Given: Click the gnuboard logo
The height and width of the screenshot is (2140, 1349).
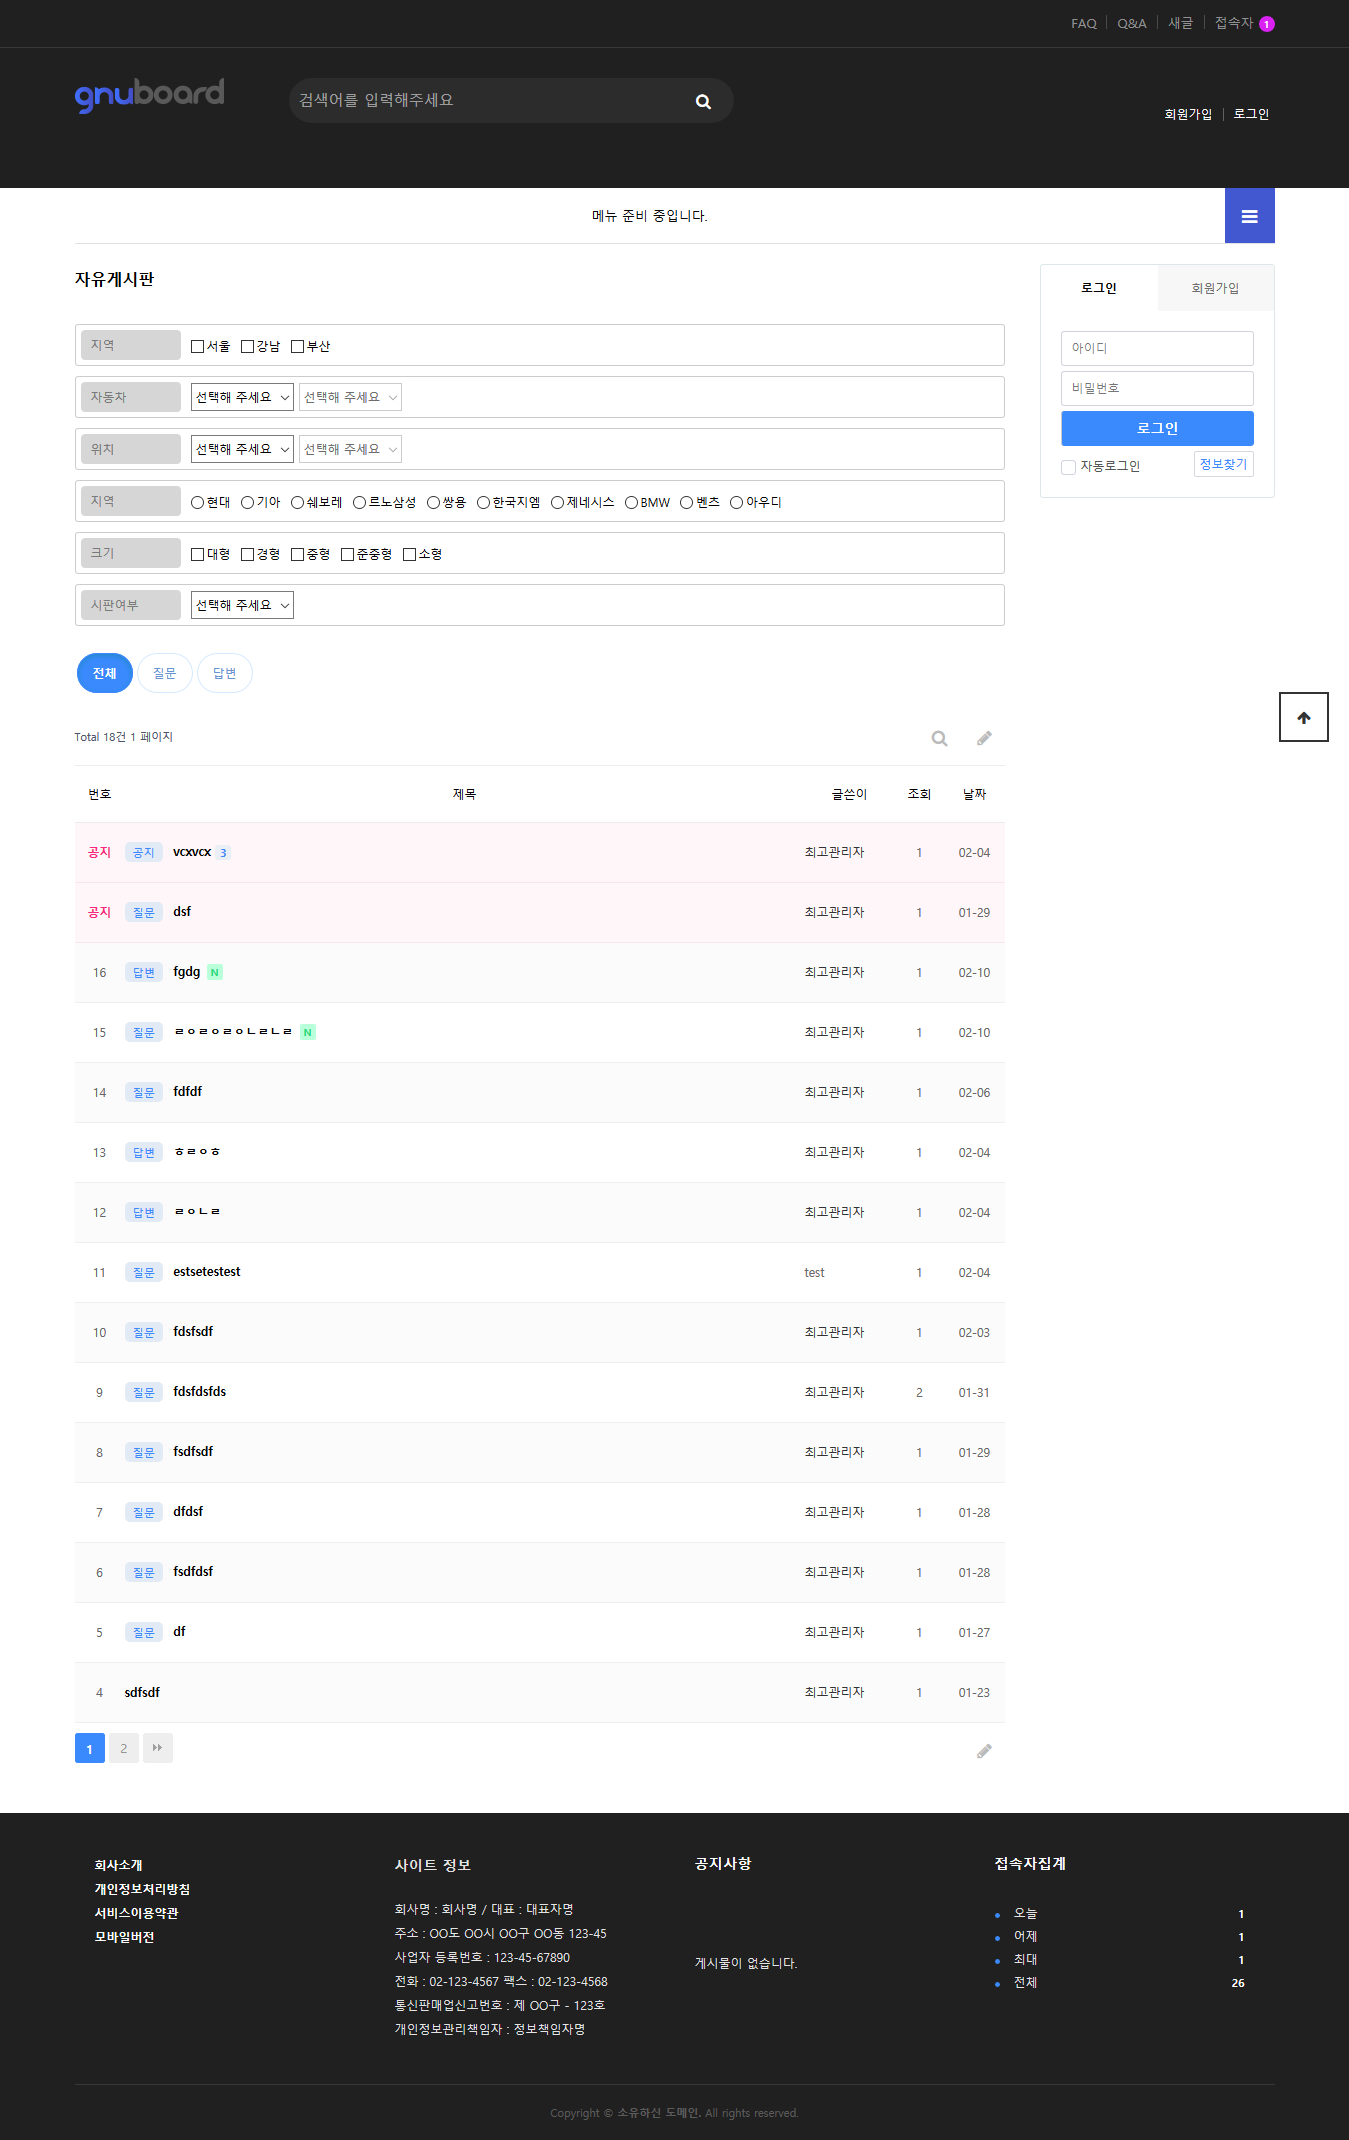Looking at the screenshot, I should [149, 95].
